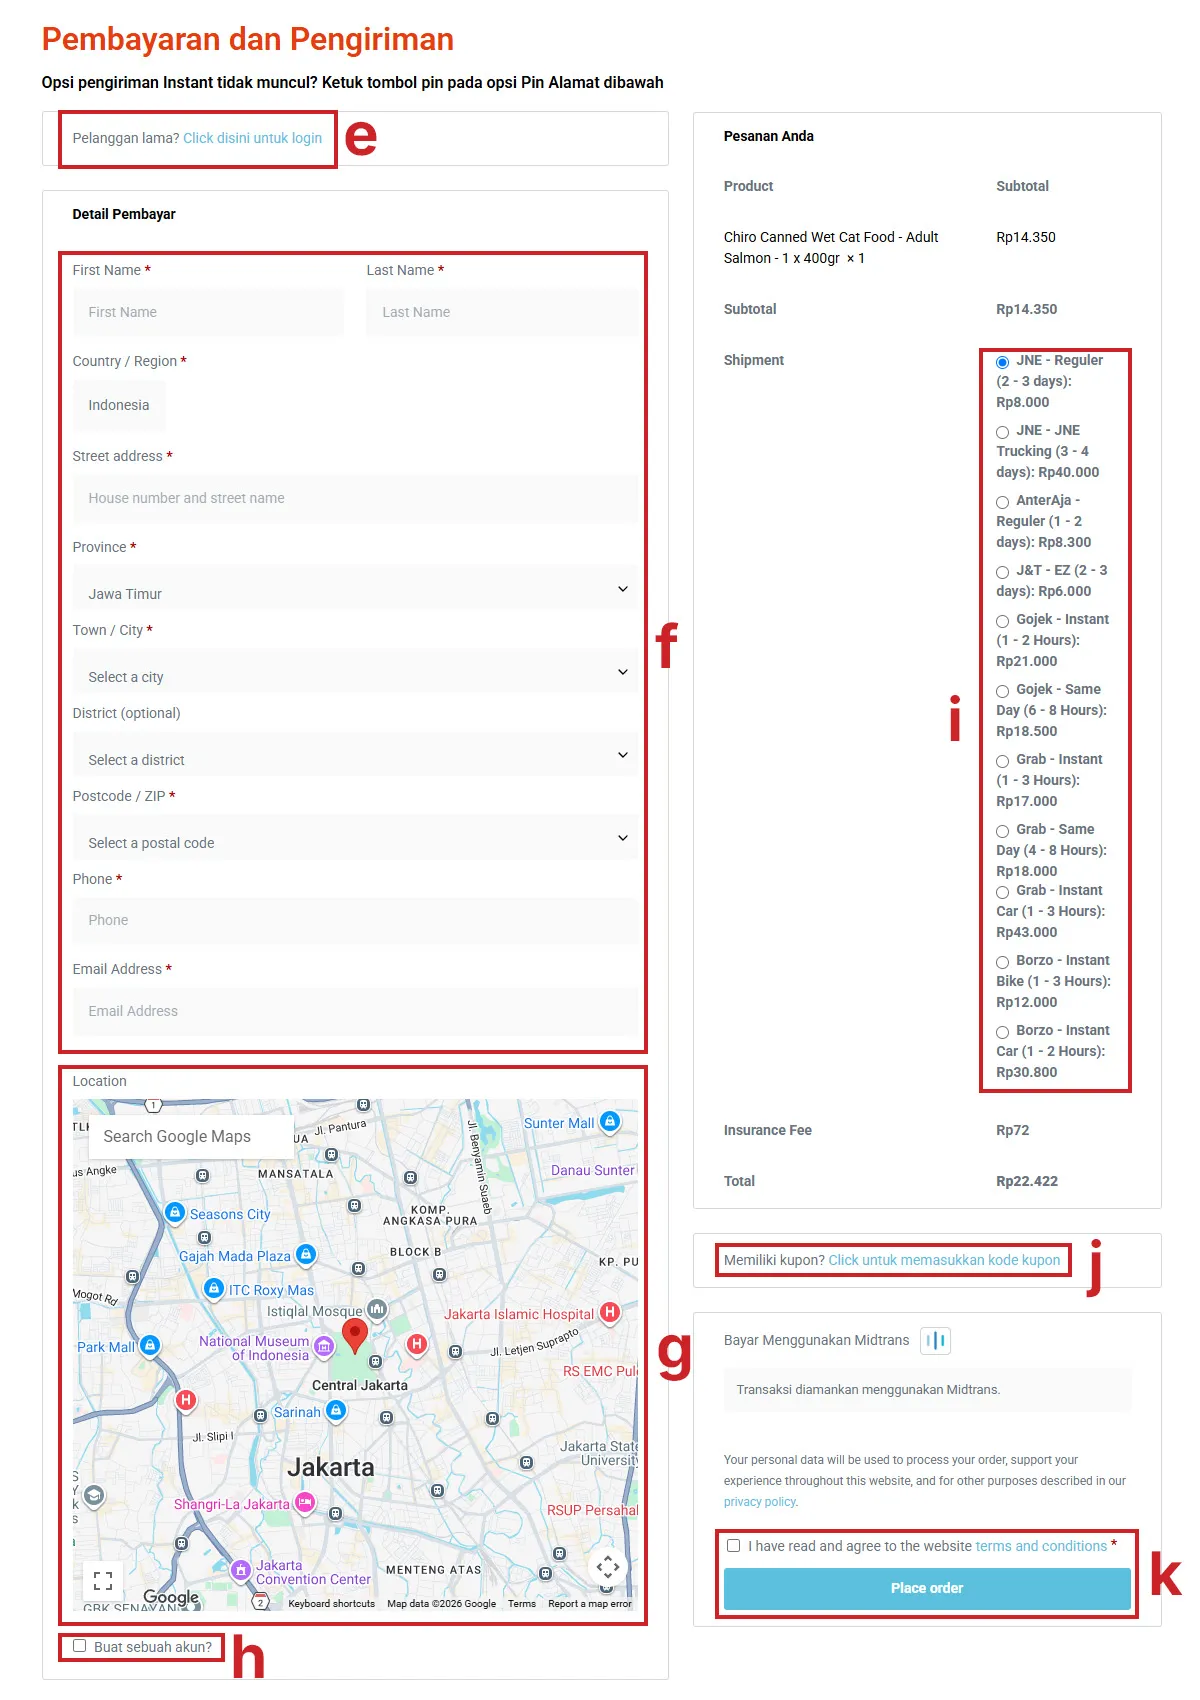Click National Museum of Indonesia marker icon
The height and width of the screenshot is (1700, 1200).
324,1347
